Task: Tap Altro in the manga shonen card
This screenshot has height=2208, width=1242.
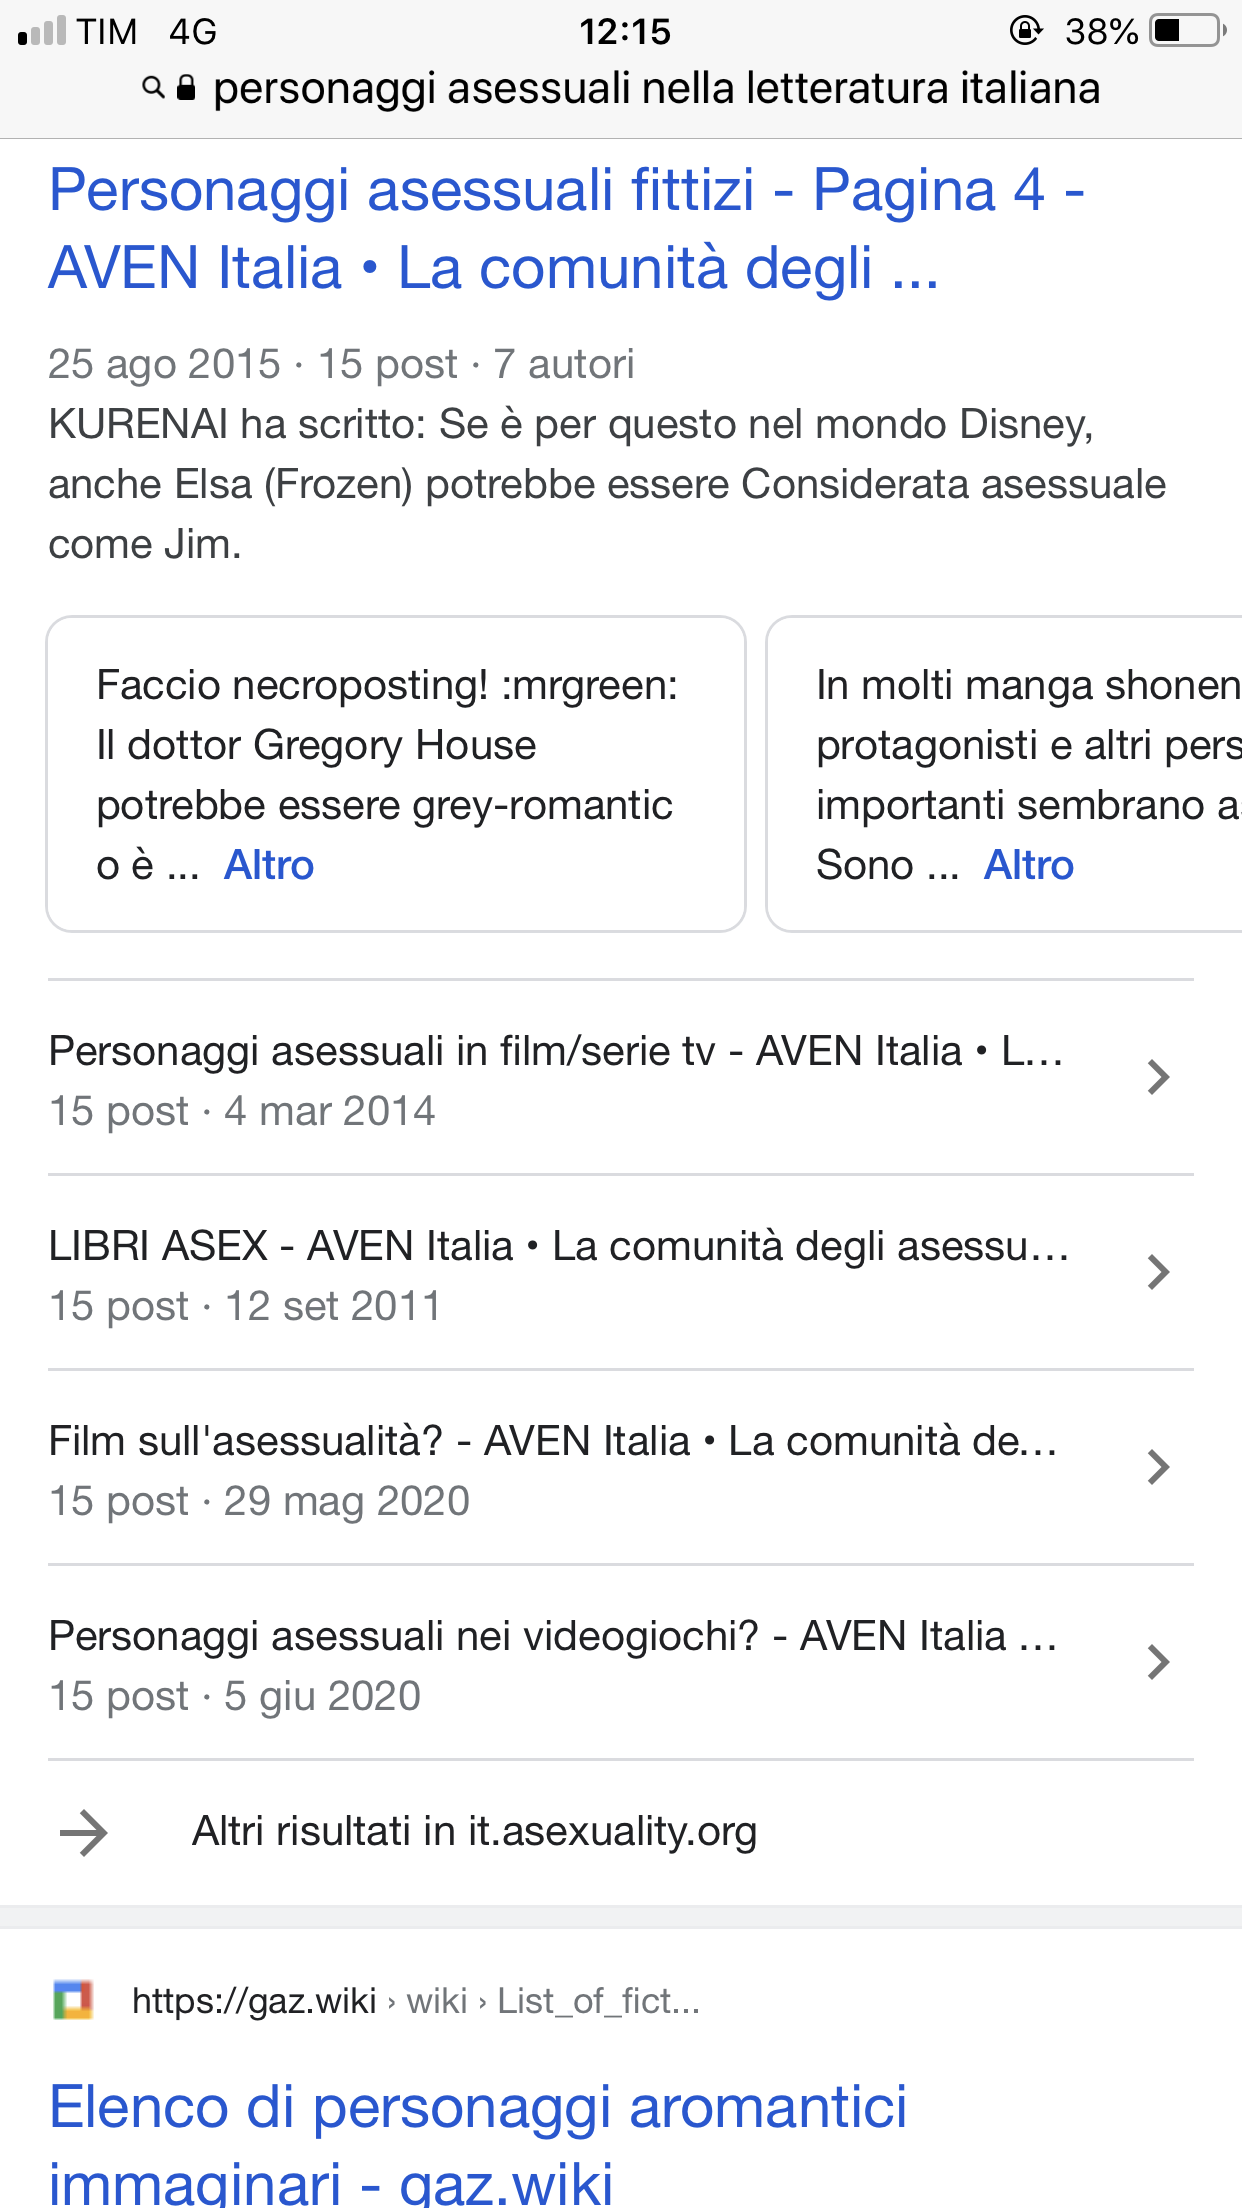Action: click(x=1029, y=865)
